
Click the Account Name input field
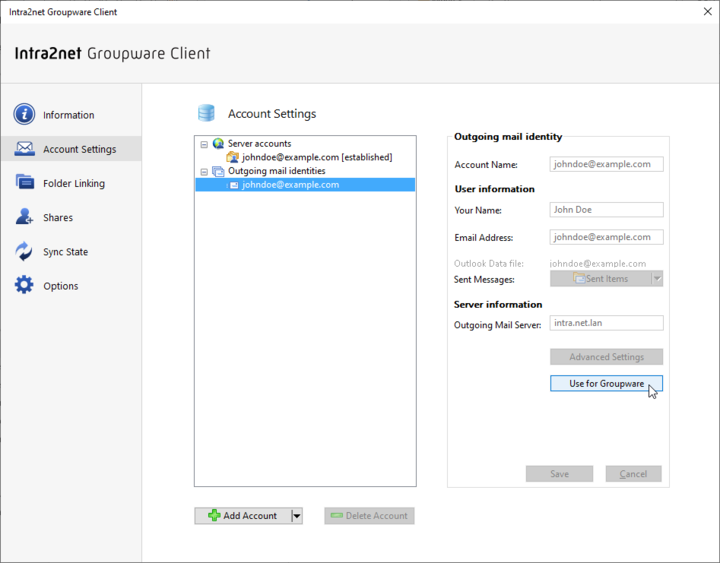(606, 164)
